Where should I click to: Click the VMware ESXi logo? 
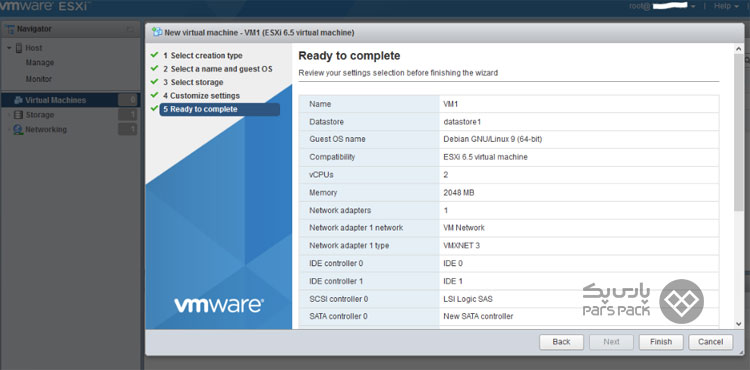pyautogui.click(x=44, y=7)
